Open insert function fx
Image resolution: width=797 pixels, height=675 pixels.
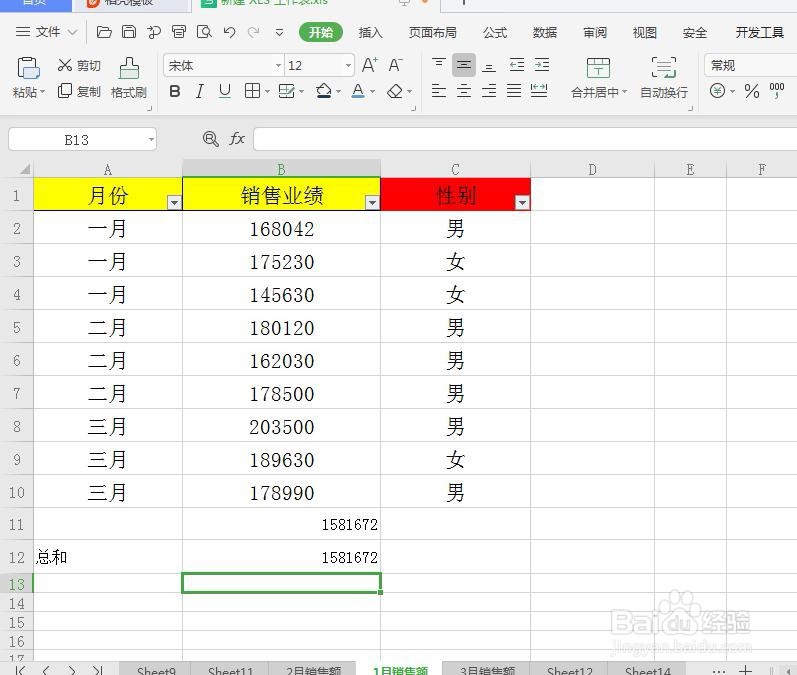coord(237,139)
